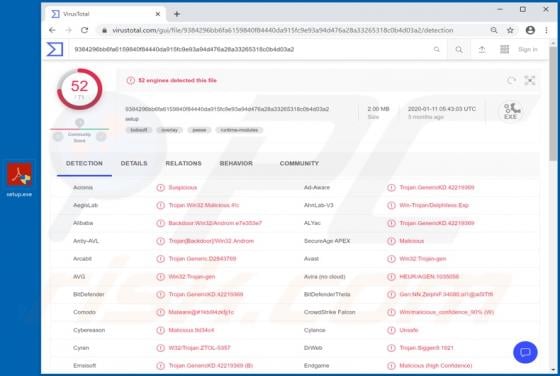Click the community score vote-down icon
The height and width of the screenshot is (376, 560).
click(x=58, y=137)
